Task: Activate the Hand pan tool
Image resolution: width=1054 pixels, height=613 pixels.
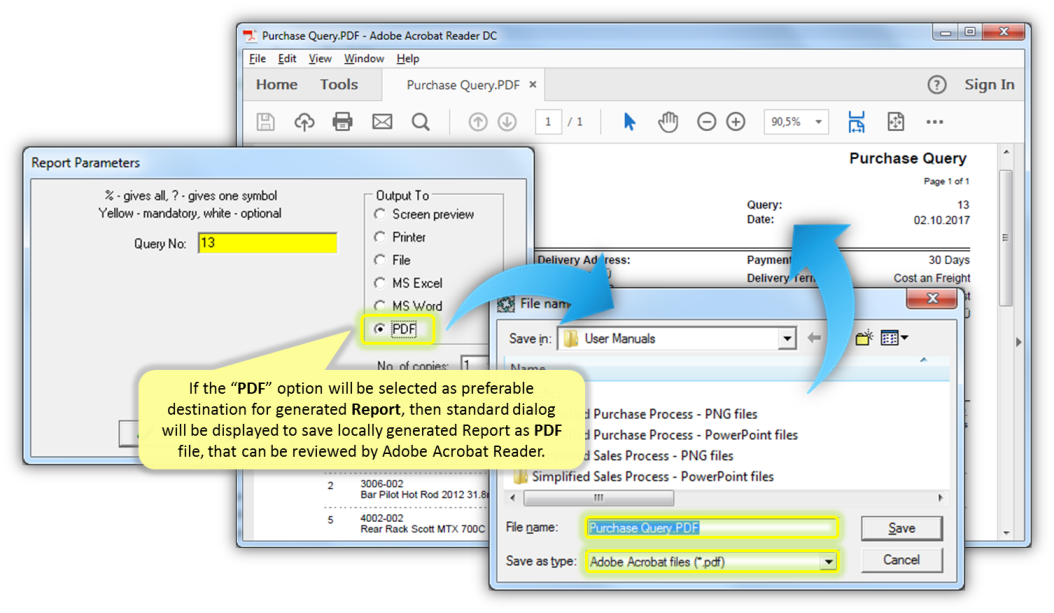Action: (668, 122)
